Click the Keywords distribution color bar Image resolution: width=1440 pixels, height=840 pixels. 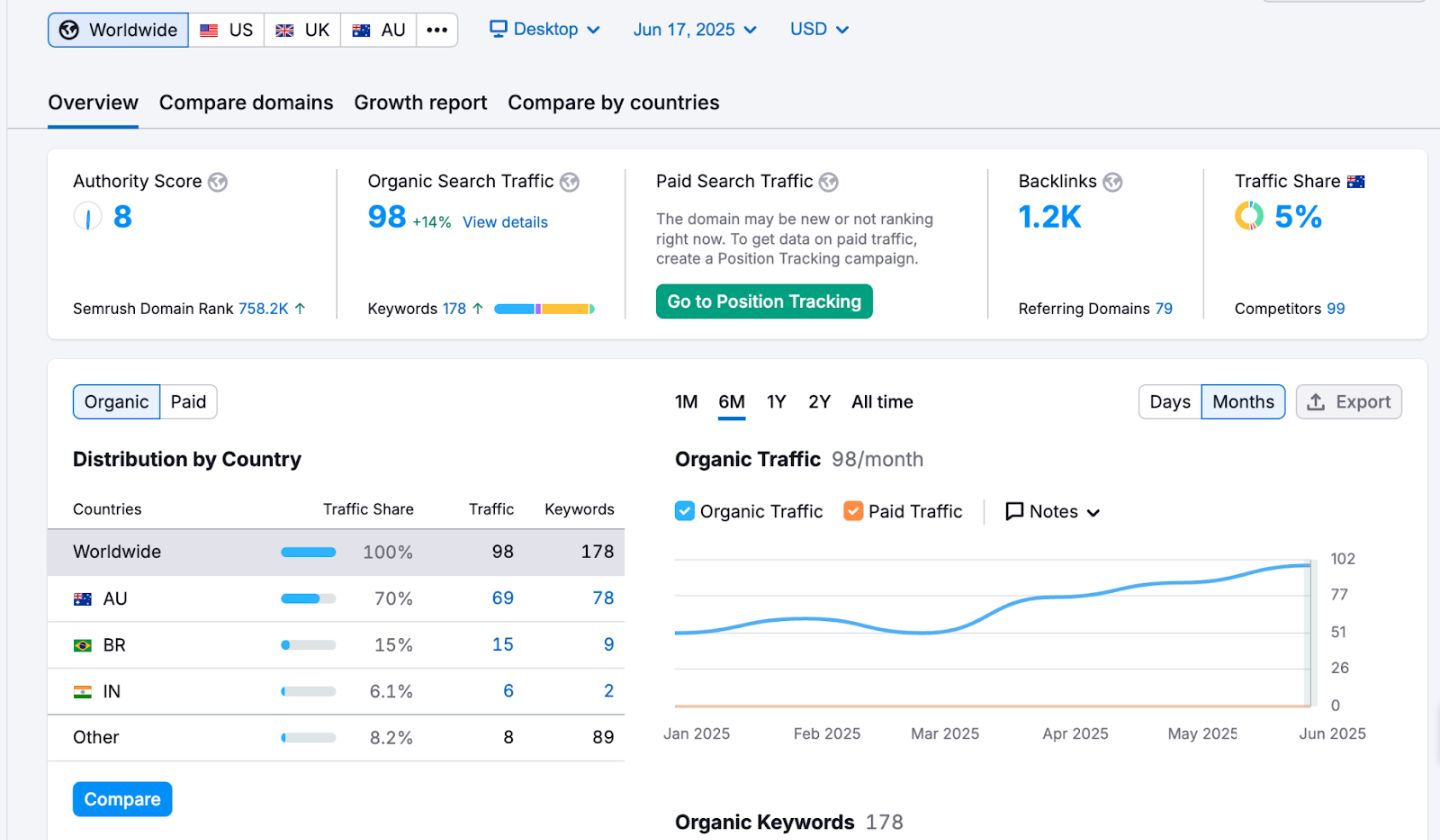(544, 309)
